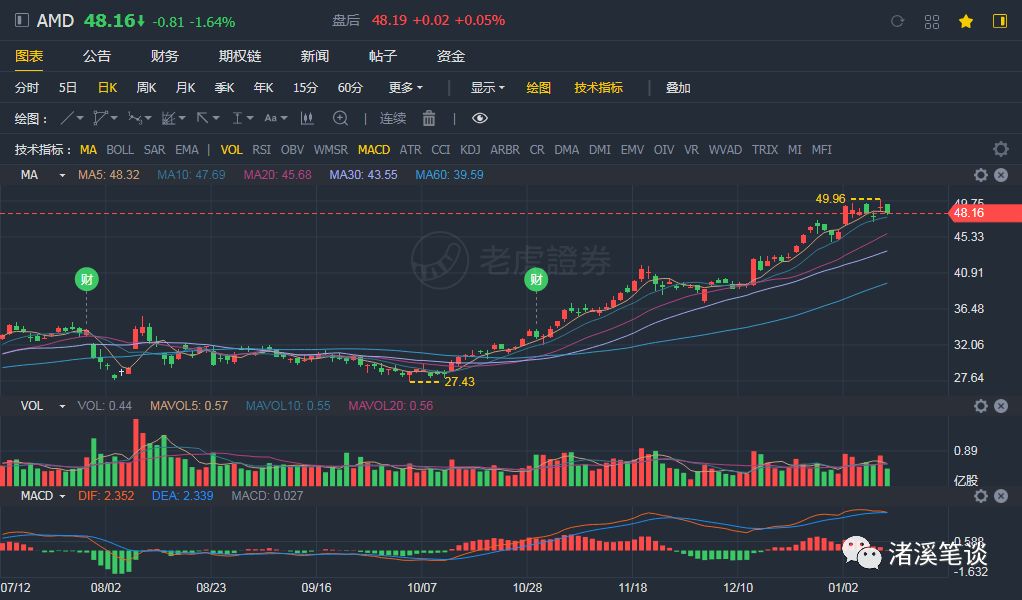This screenshot has height=600, width=1022.
Task: Toggle the EMA indicator
Action: [186, 150]
